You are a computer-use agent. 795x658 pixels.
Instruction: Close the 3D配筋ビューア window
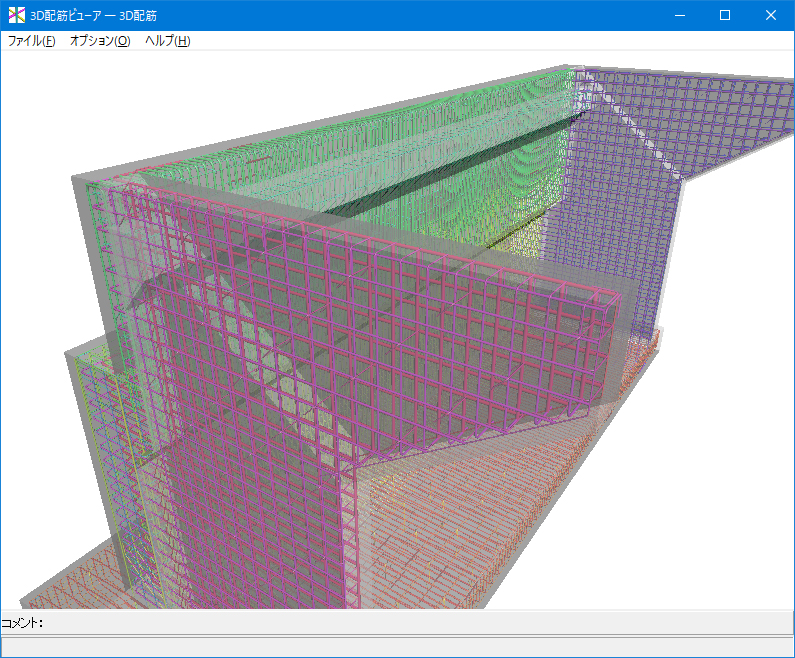point(771,15)
